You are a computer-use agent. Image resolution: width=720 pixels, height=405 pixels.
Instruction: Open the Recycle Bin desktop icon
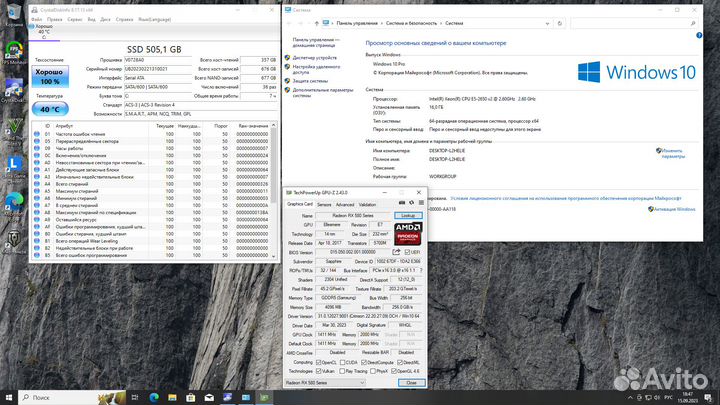[x=14, y=15]
